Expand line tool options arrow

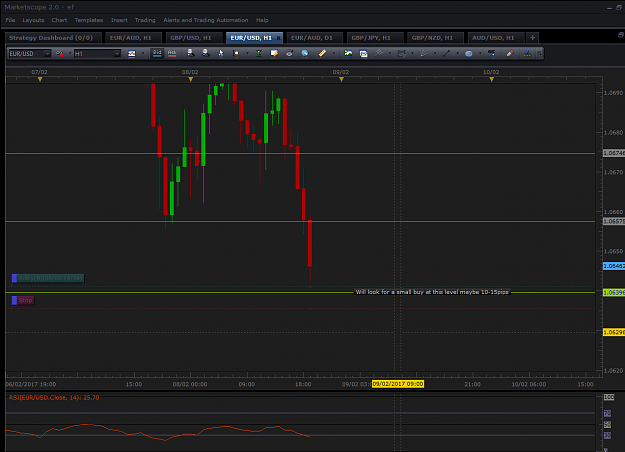[457, 53]
